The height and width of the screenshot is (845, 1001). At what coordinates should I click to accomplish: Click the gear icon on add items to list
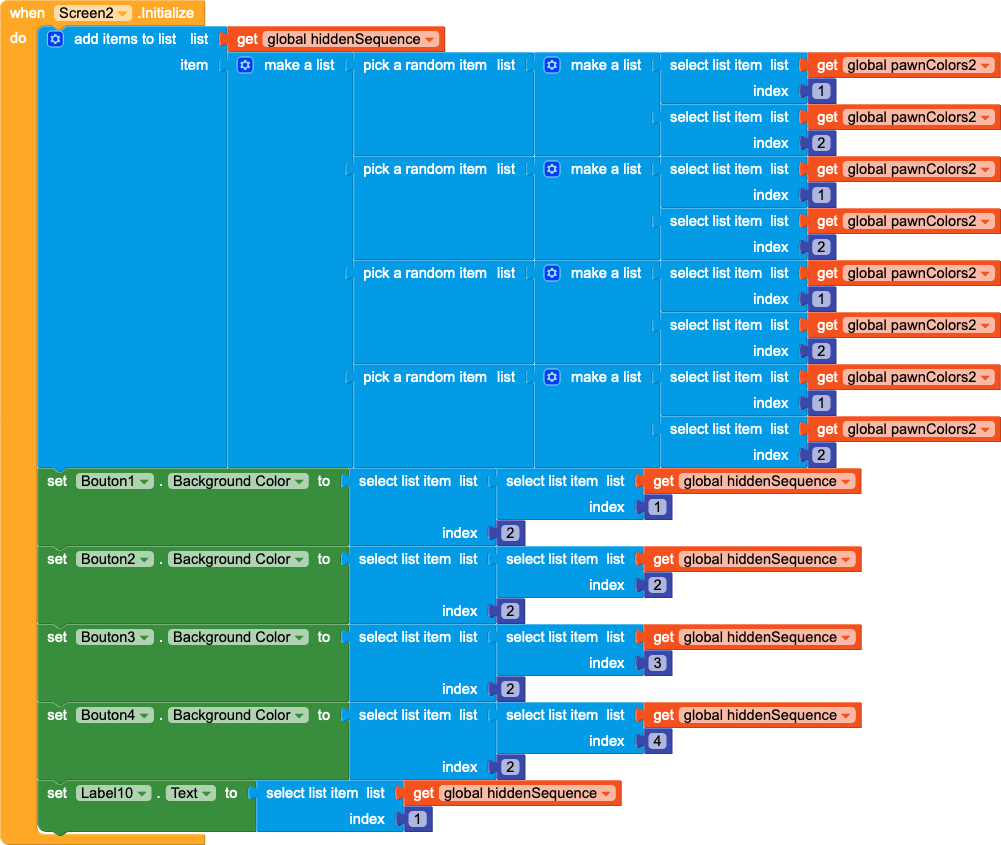55,39
